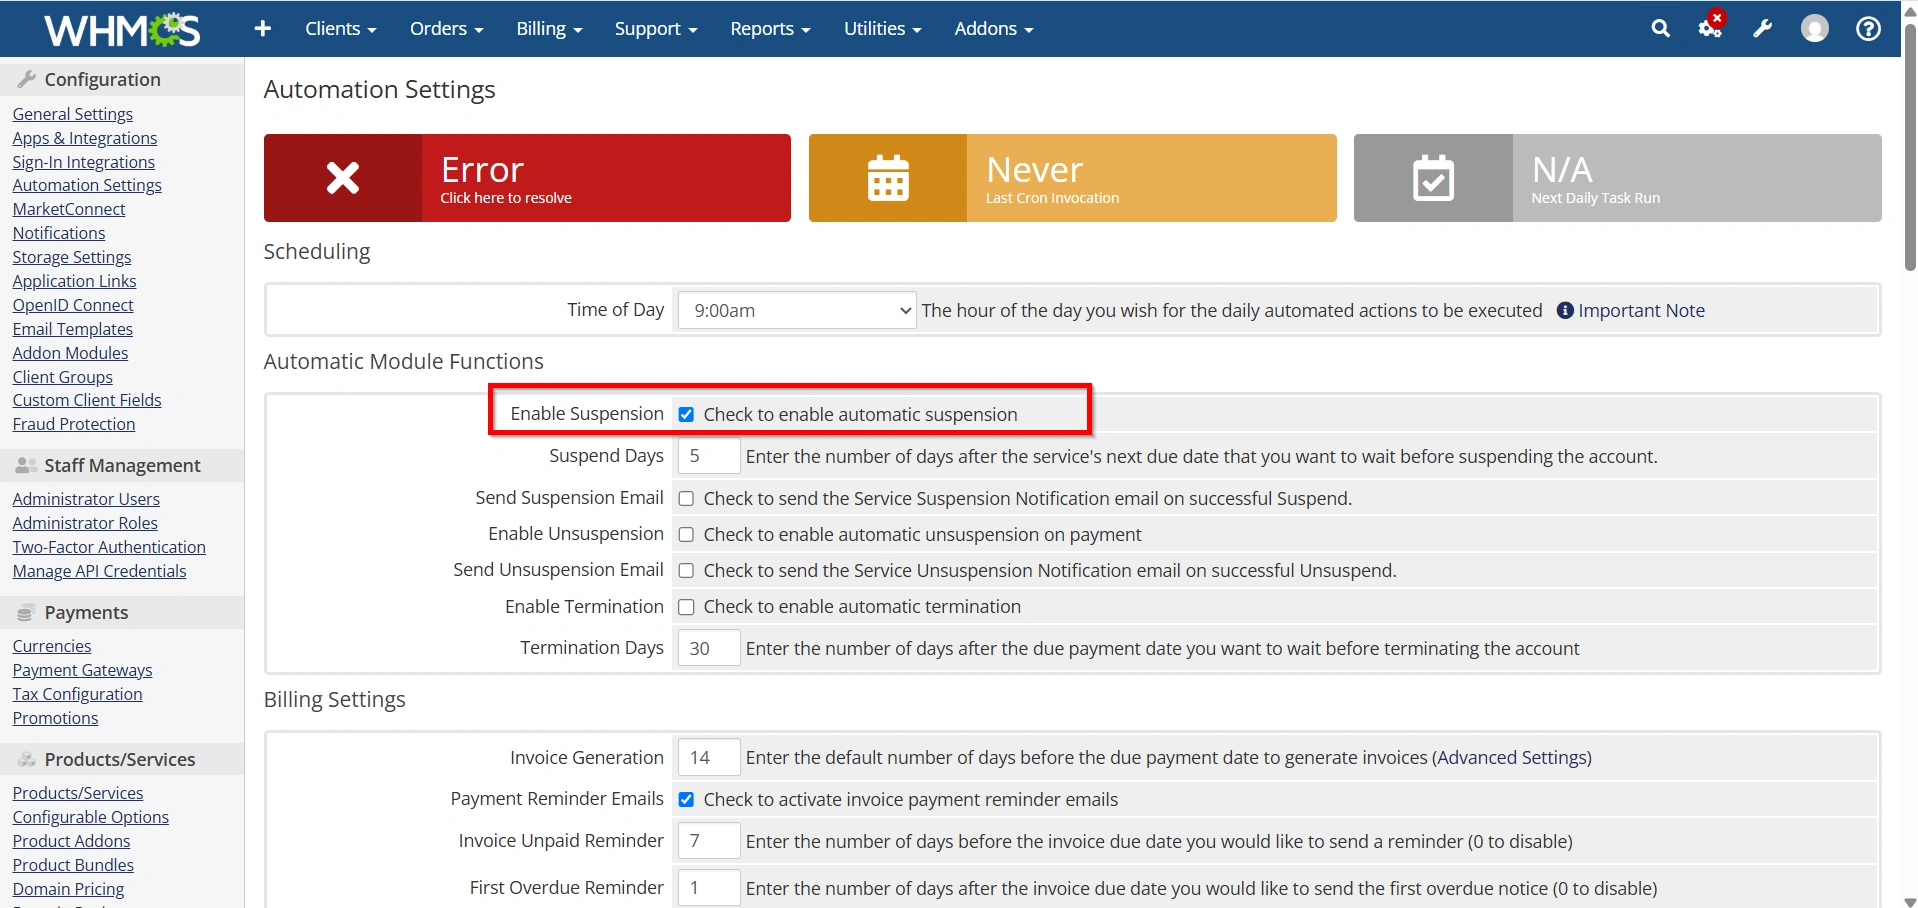Click the plus add-new icon in the navbar
Image resolution: width=1918 pixels, height=908 pixels.
point(263,29)
